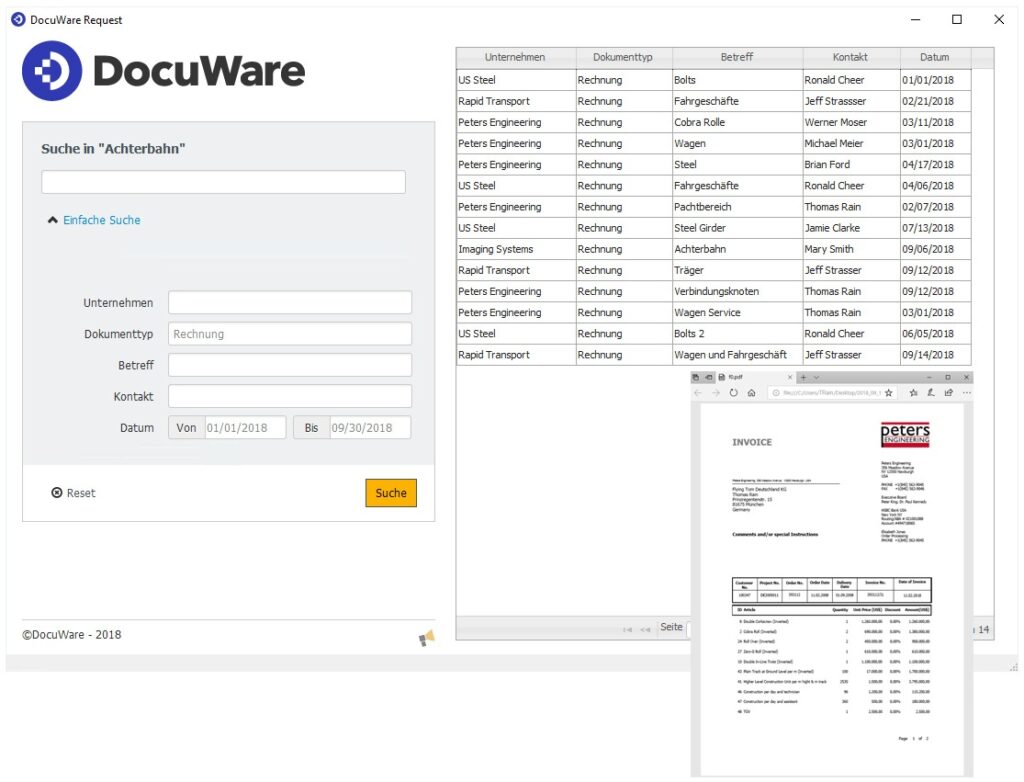Screen dimensions: 1024x782
Task: Open the home page in PDF browser
Action: pos(752,393)
